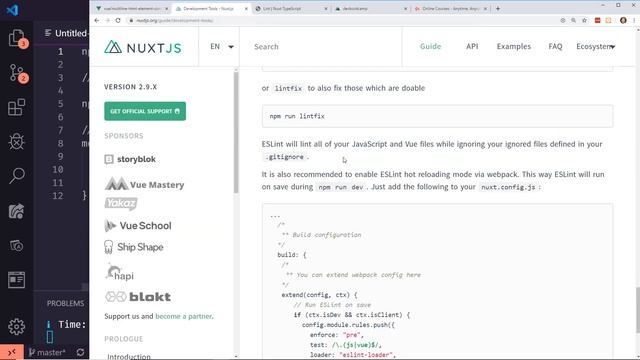
Task: Open Manage gear icon in VS Code
Action: [x=17, y=327]
